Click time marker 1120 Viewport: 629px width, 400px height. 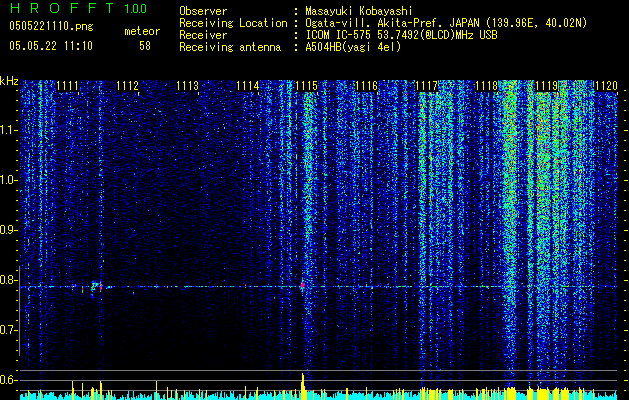pos(606,86)
